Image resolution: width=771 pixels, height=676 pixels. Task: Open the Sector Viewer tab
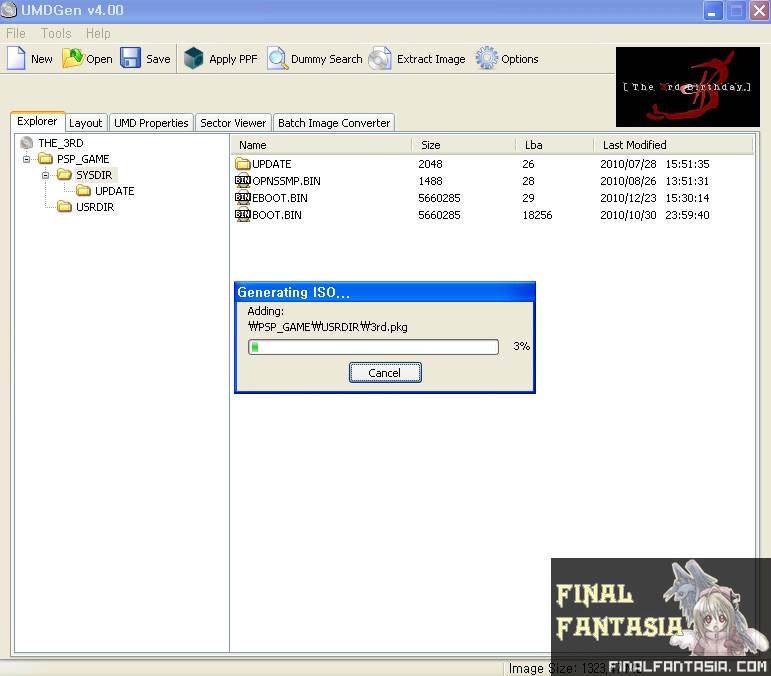coord(233,123)
